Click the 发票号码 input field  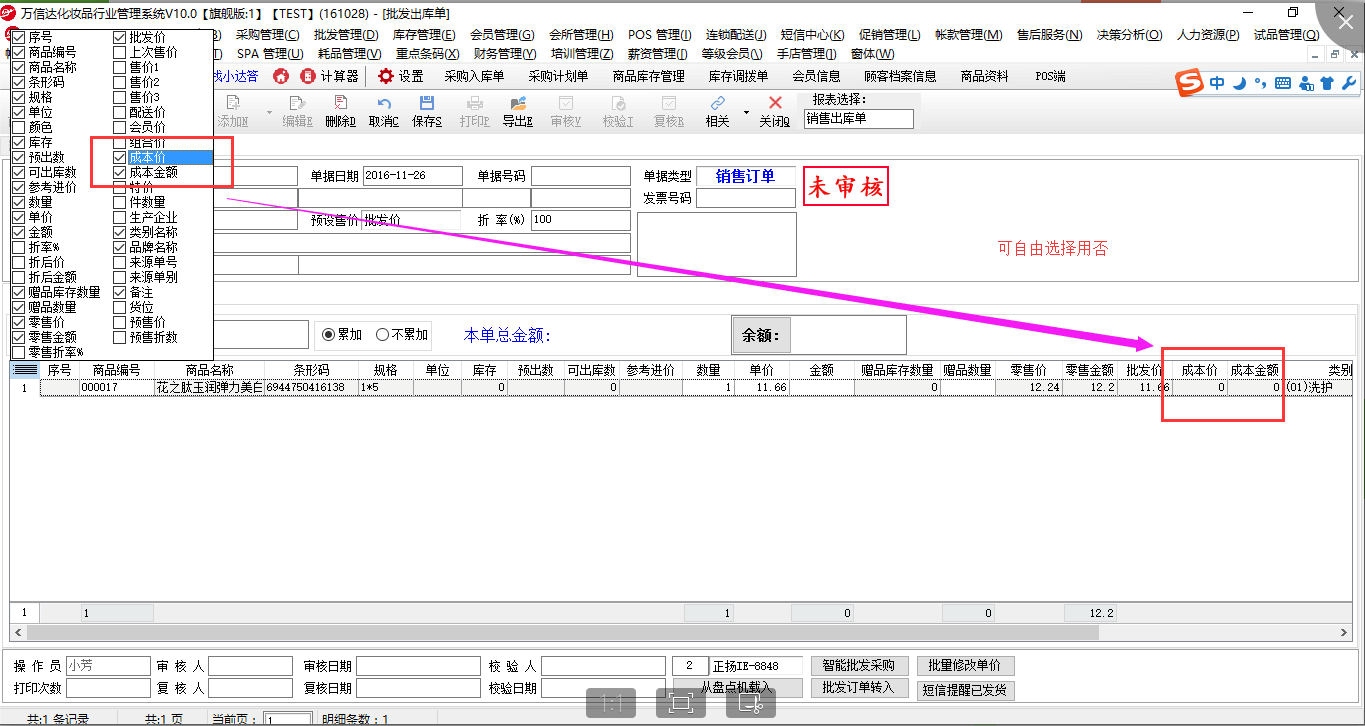click(746, 198)
